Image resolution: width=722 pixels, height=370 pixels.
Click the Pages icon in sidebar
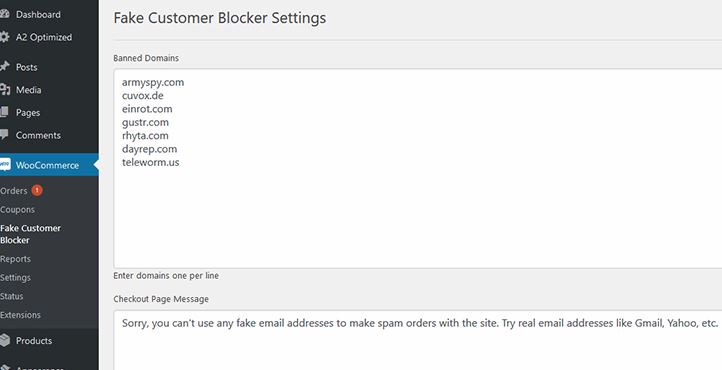tap(4, 112)
